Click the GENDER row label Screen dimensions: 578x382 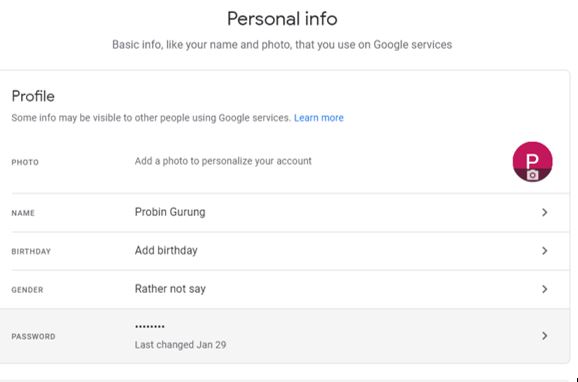27,290
